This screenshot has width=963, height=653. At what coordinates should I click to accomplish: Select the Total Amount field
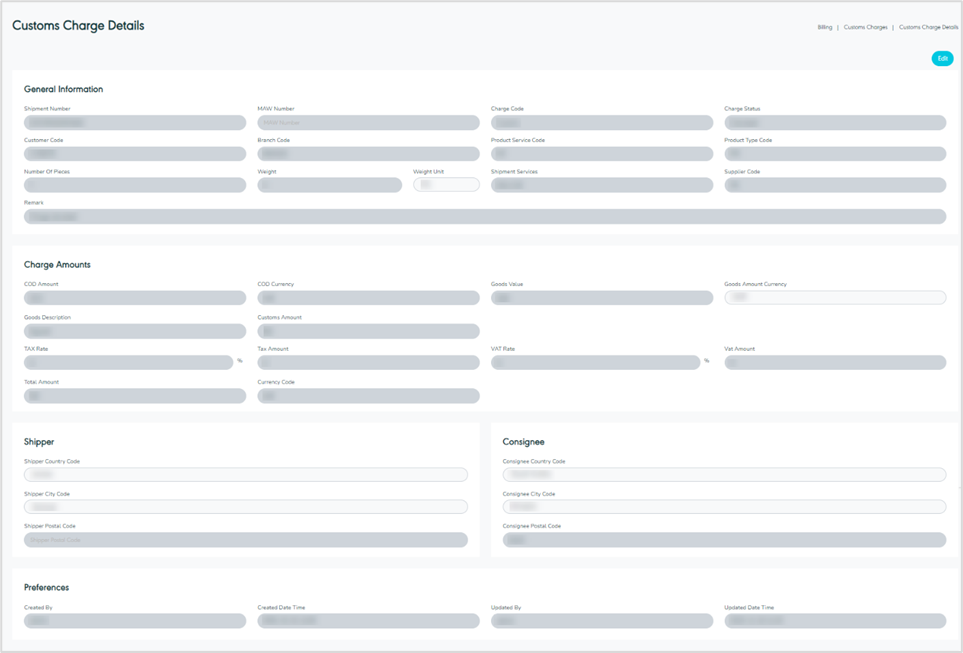[x=135, y=396]
